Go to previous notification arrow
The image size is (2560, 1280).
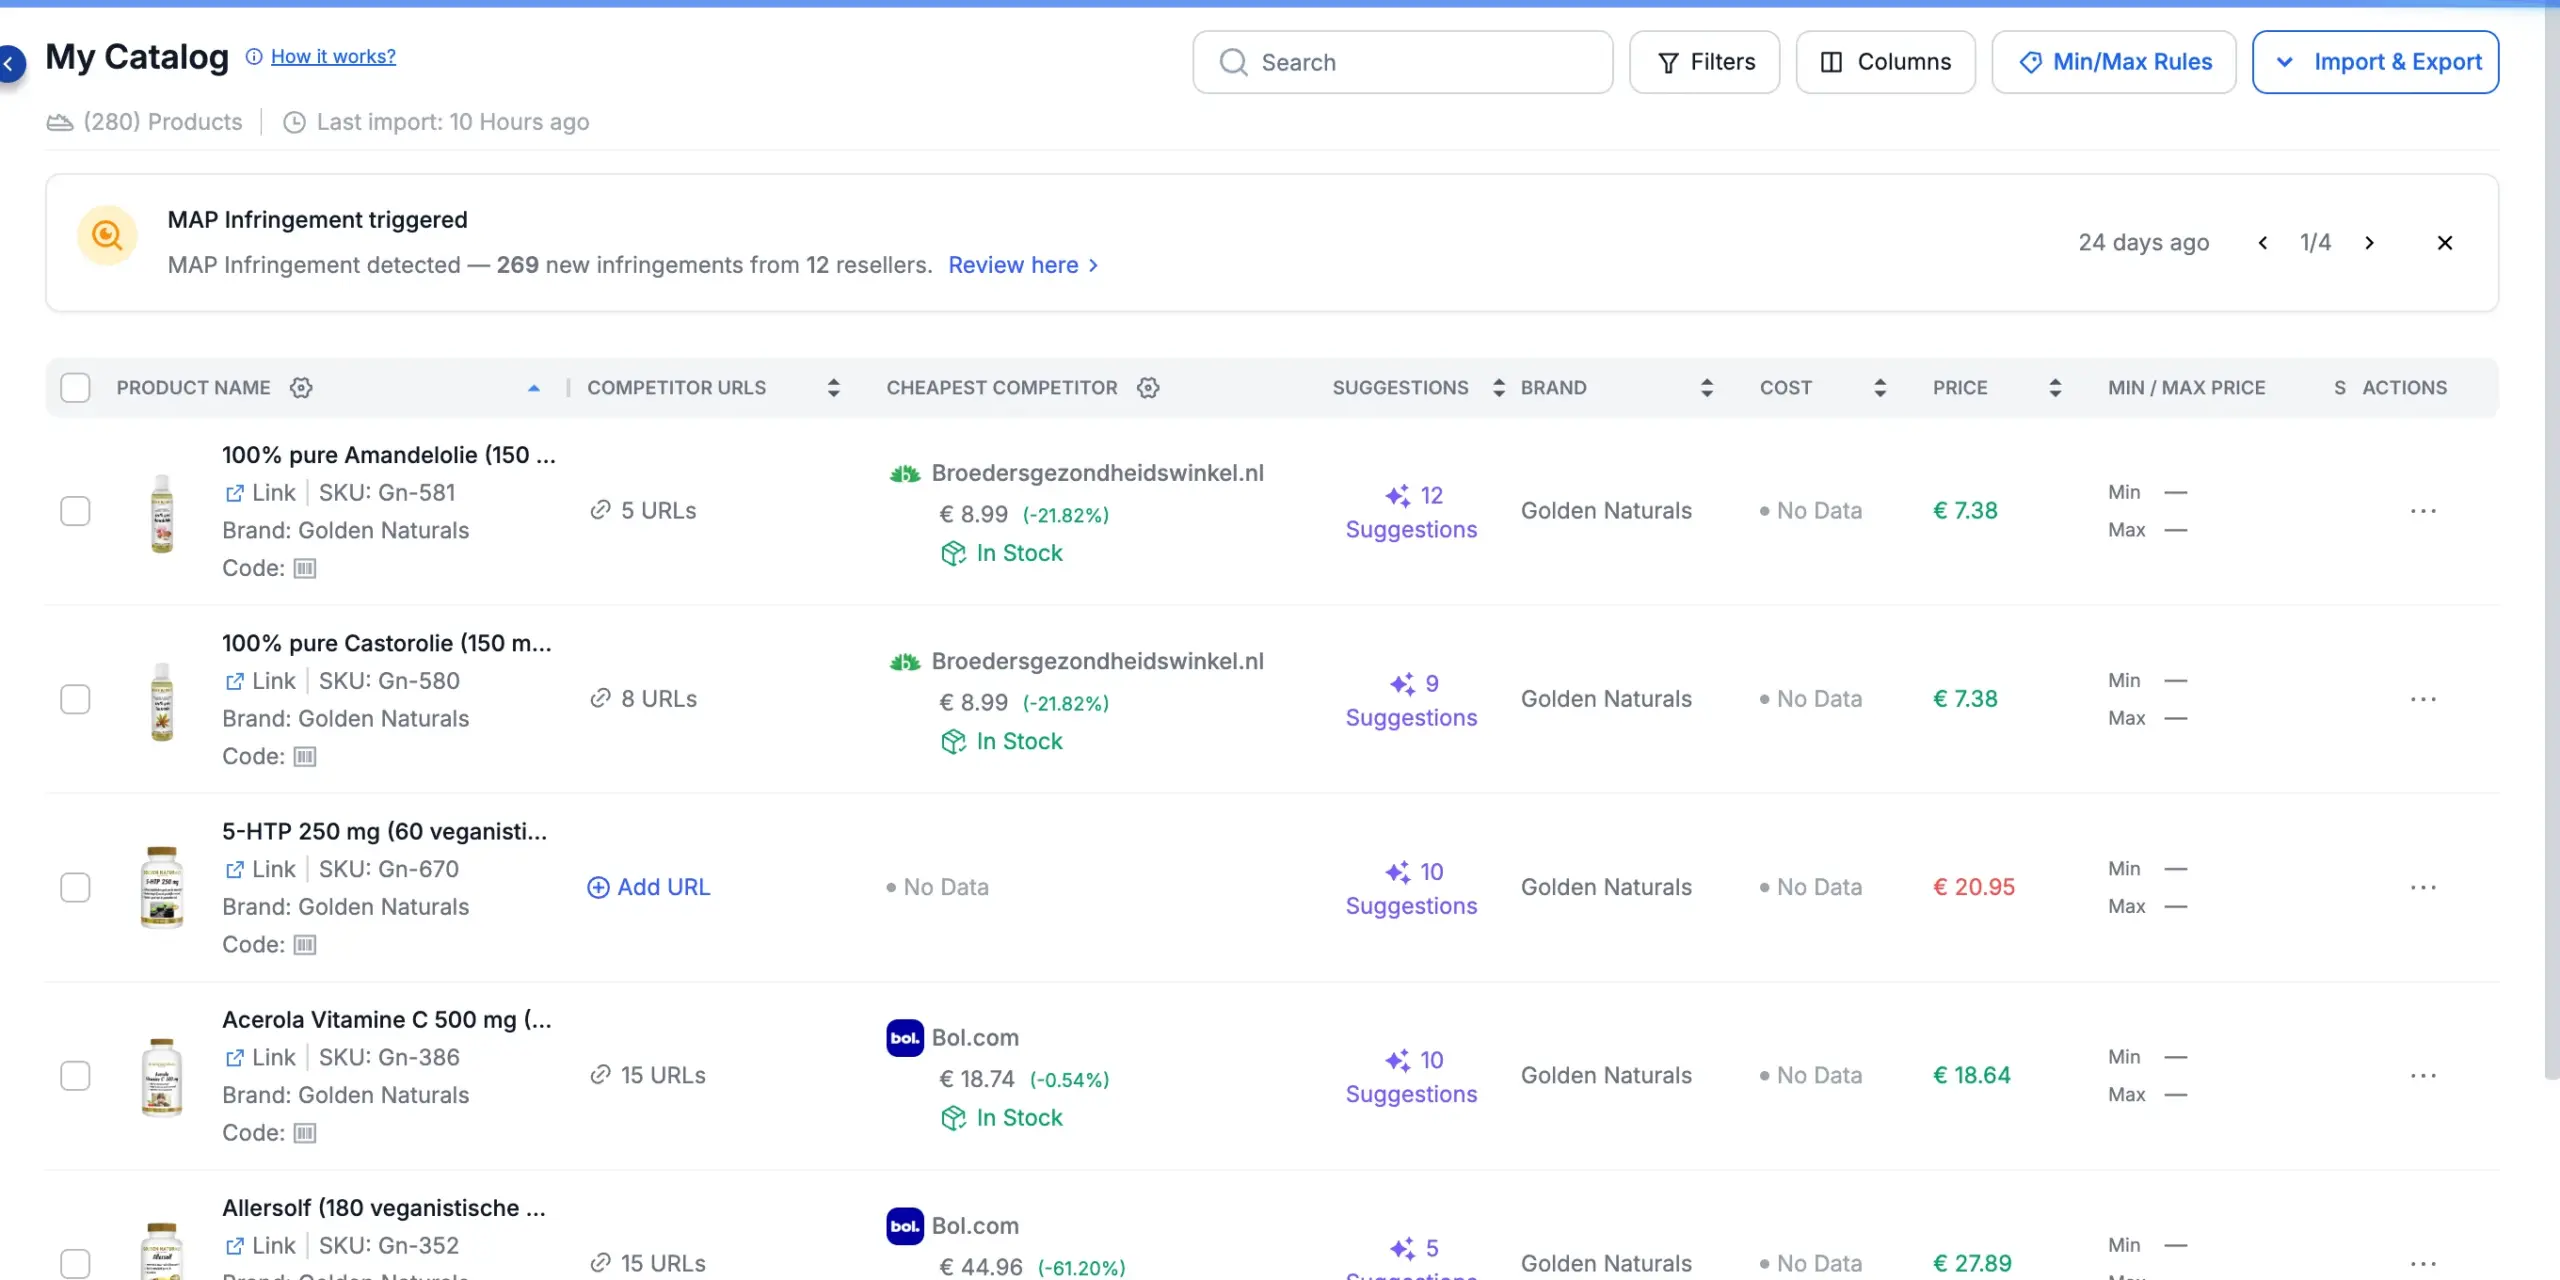[x=2263, y=242]
